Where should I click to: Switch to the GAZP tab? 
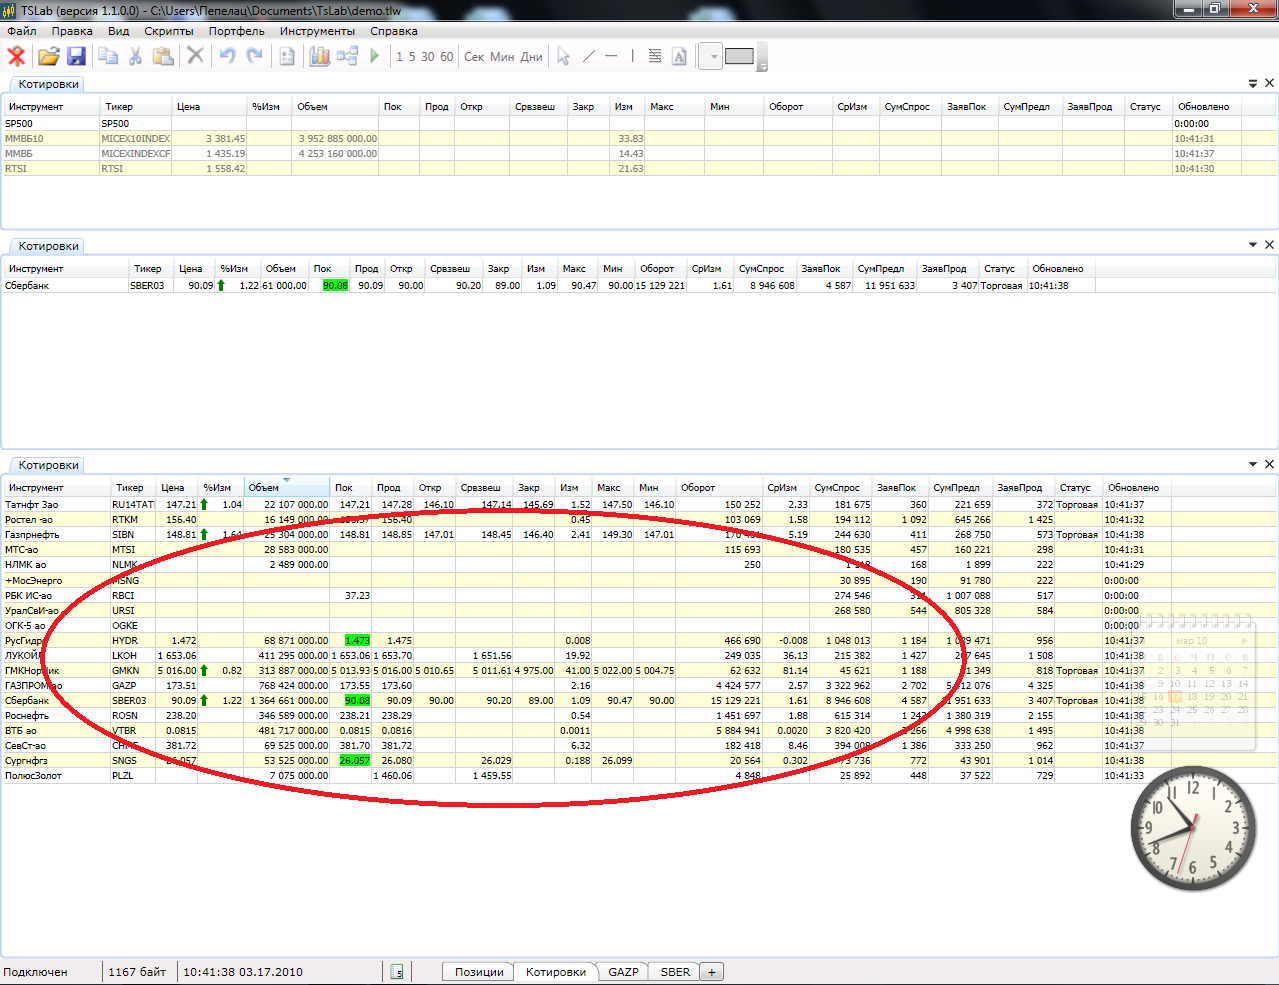pyautogui.click(x=623, y=972)
